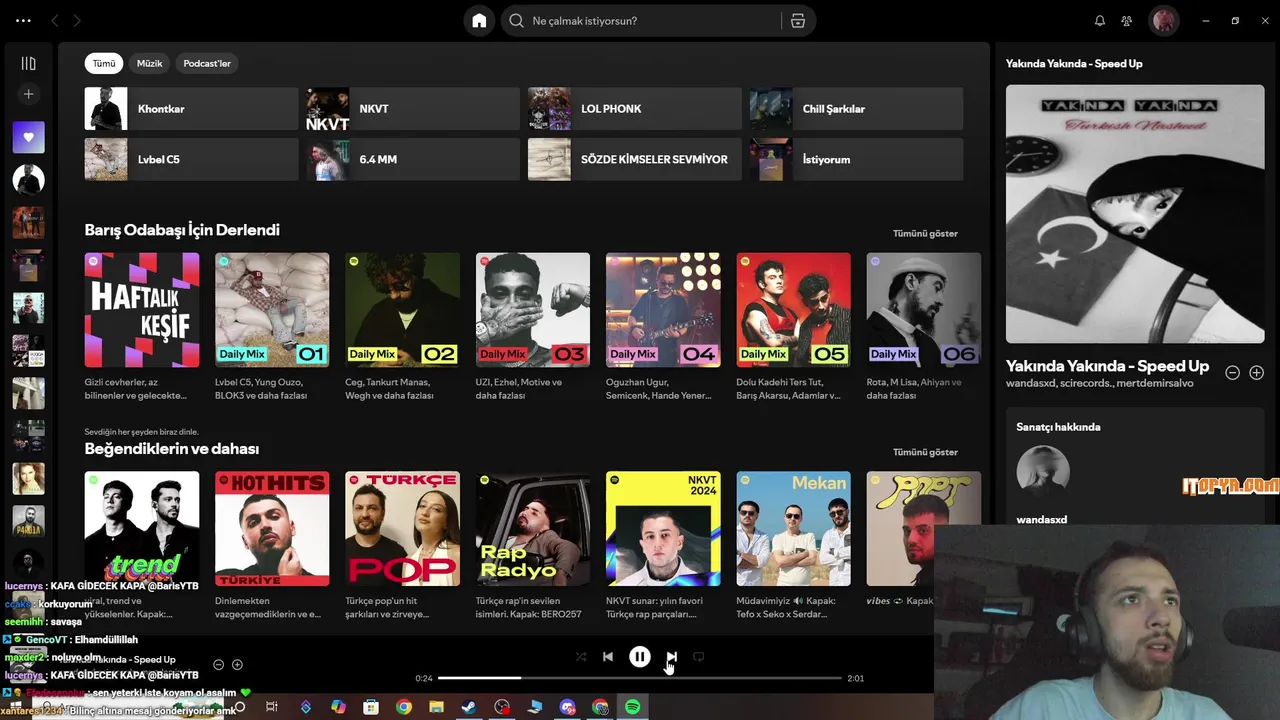Open notifications bell
1280x720 pixels.
click(1100, 21)
